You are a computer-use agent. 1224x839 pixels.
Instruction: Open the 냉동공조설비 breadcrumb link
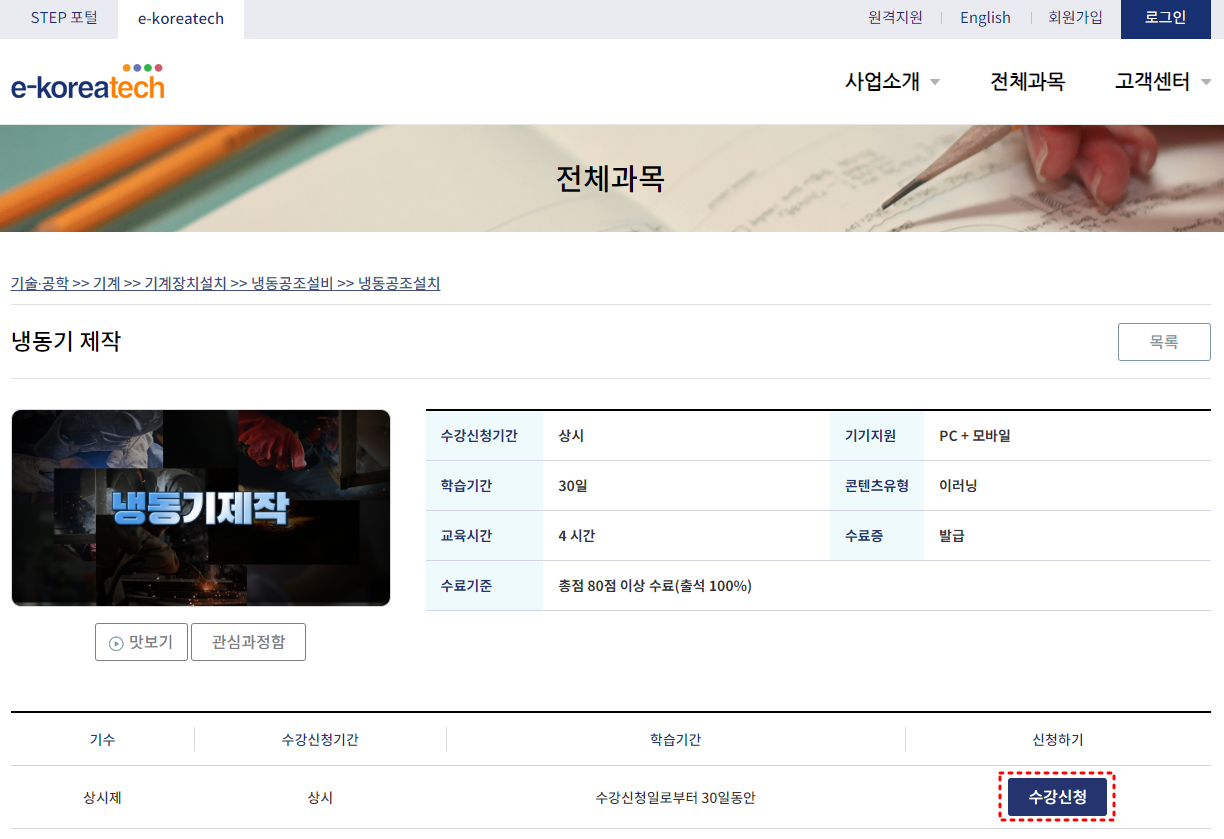pos(292,284)
